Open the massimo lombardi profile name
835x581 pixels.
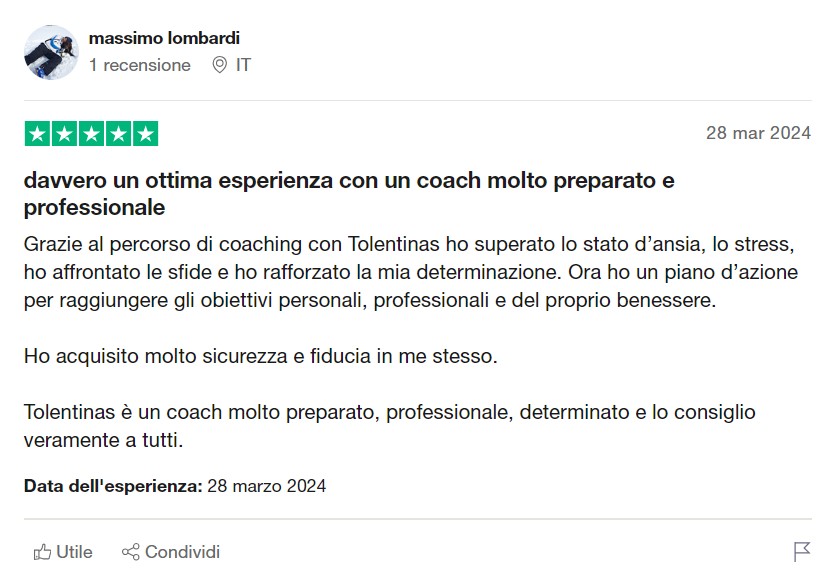[164, 38]
